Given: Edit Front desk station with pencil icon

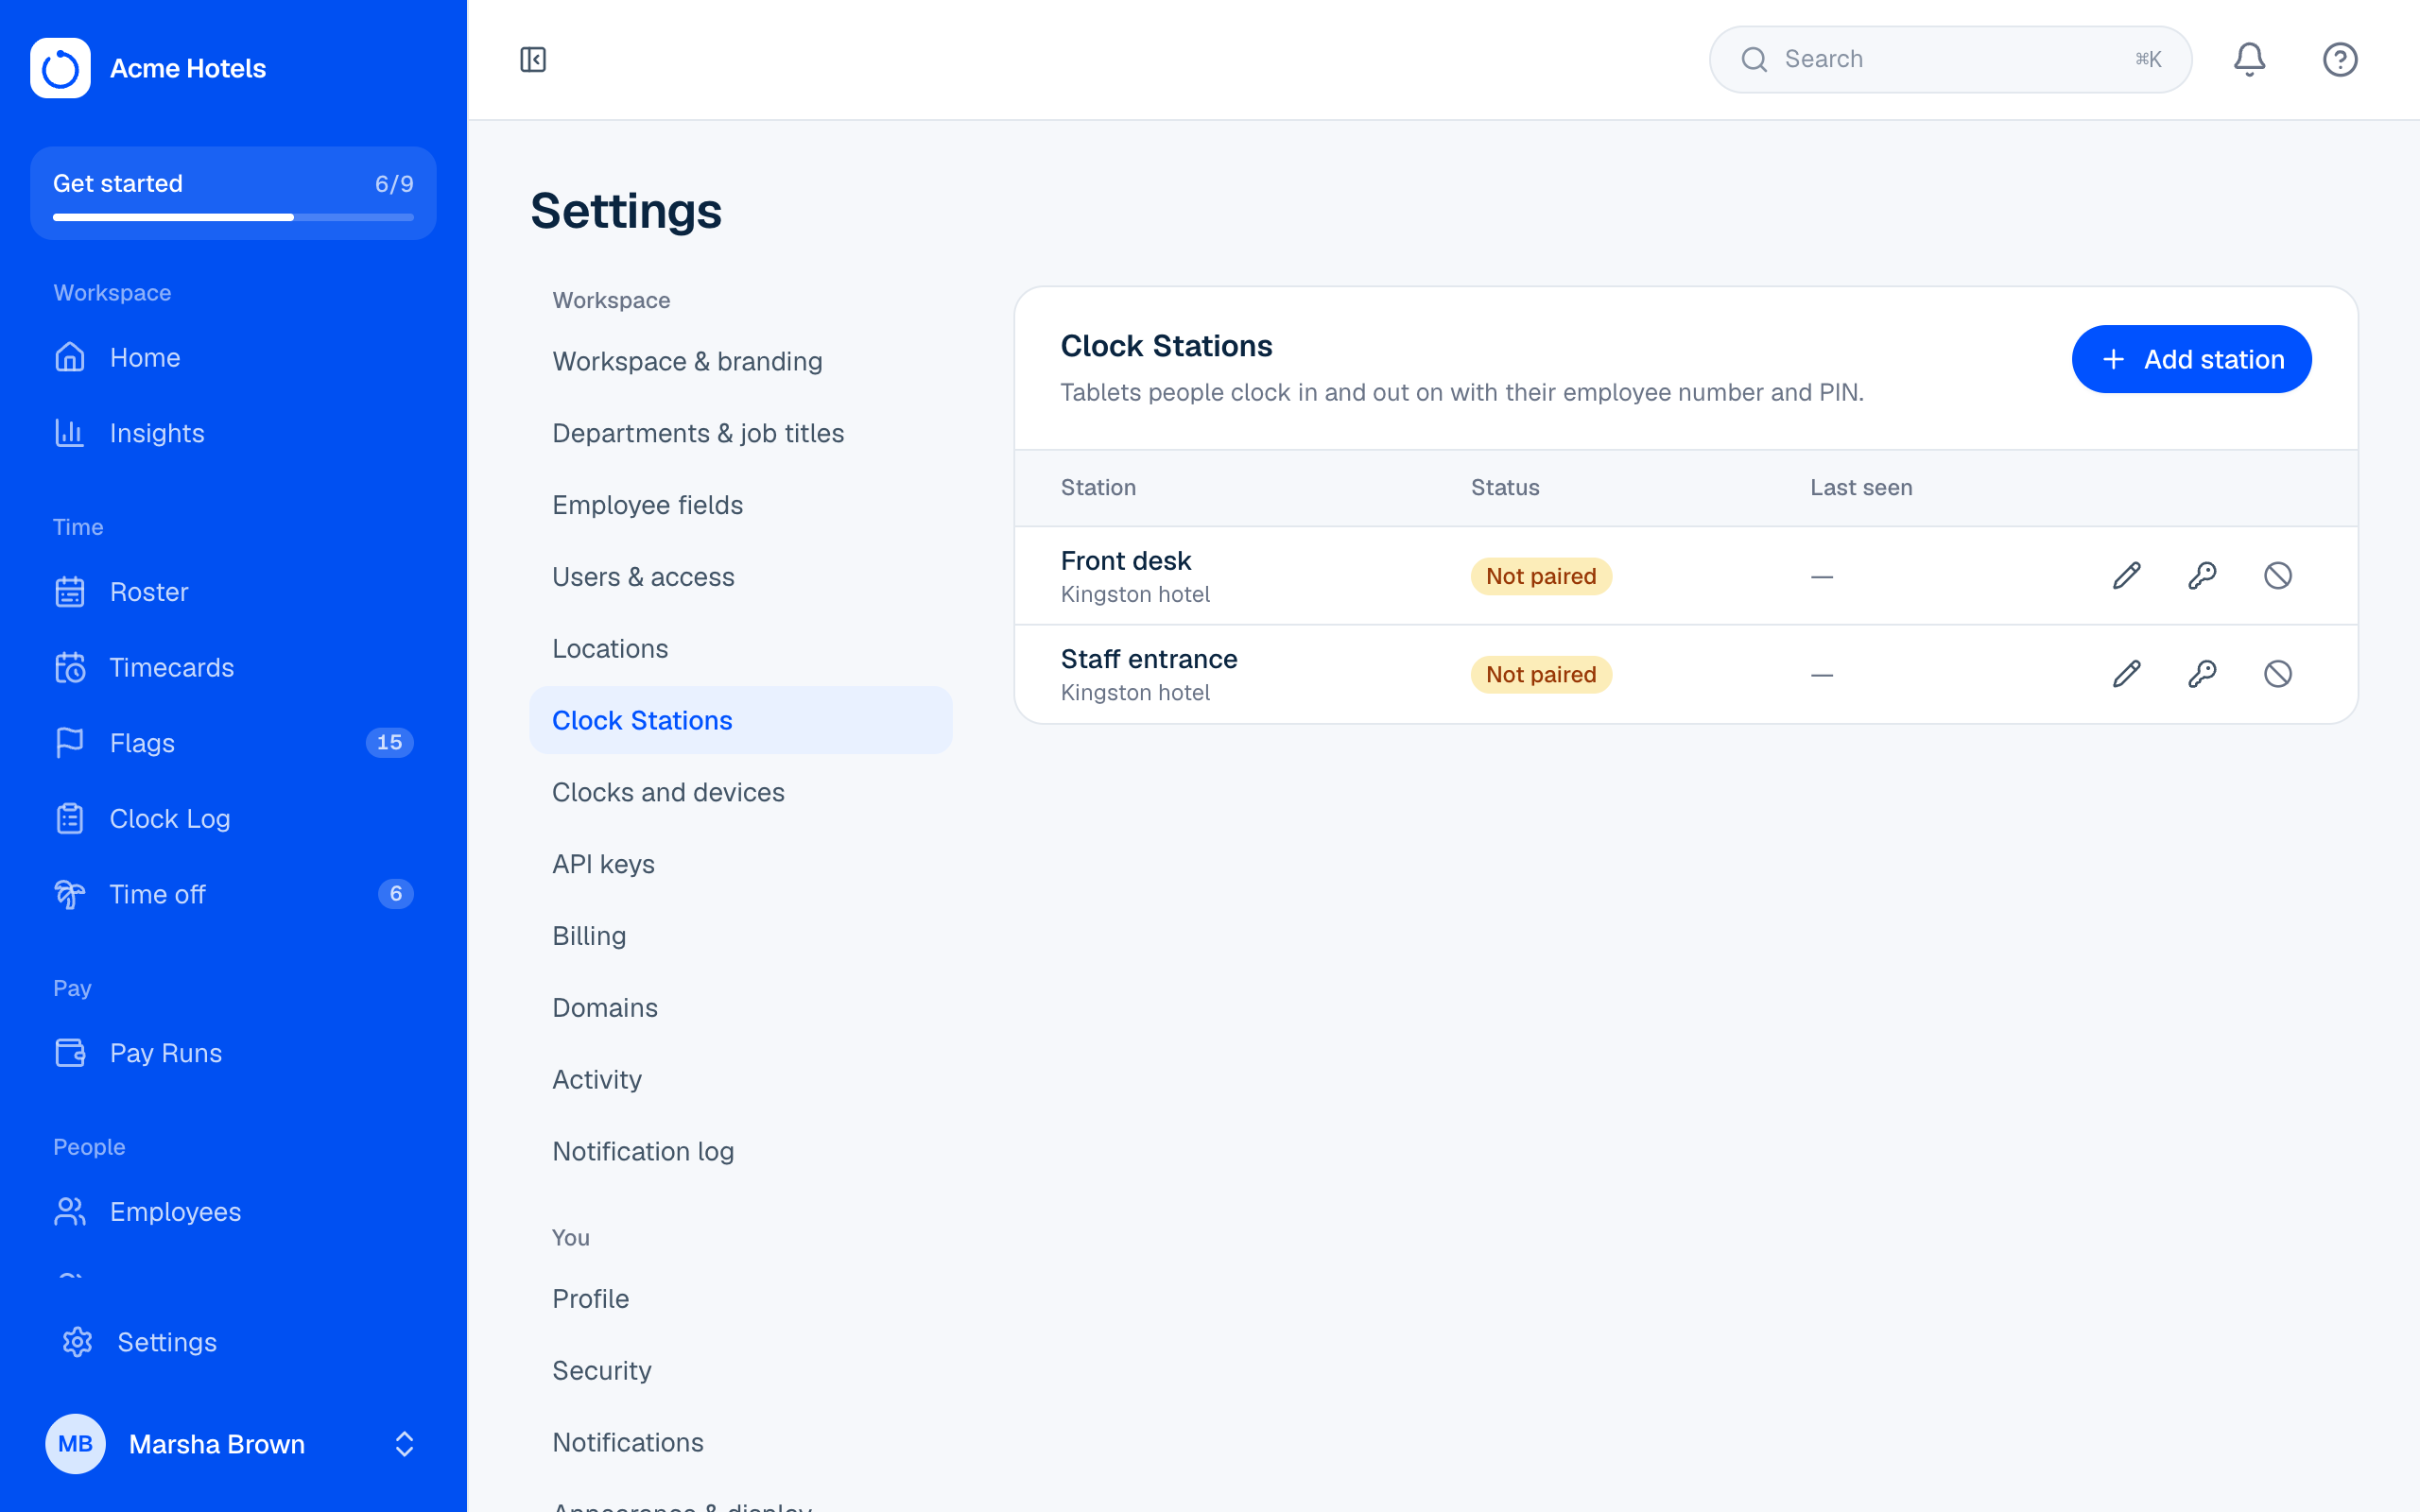Looking at the screenshot, I should coord(2126,576).
